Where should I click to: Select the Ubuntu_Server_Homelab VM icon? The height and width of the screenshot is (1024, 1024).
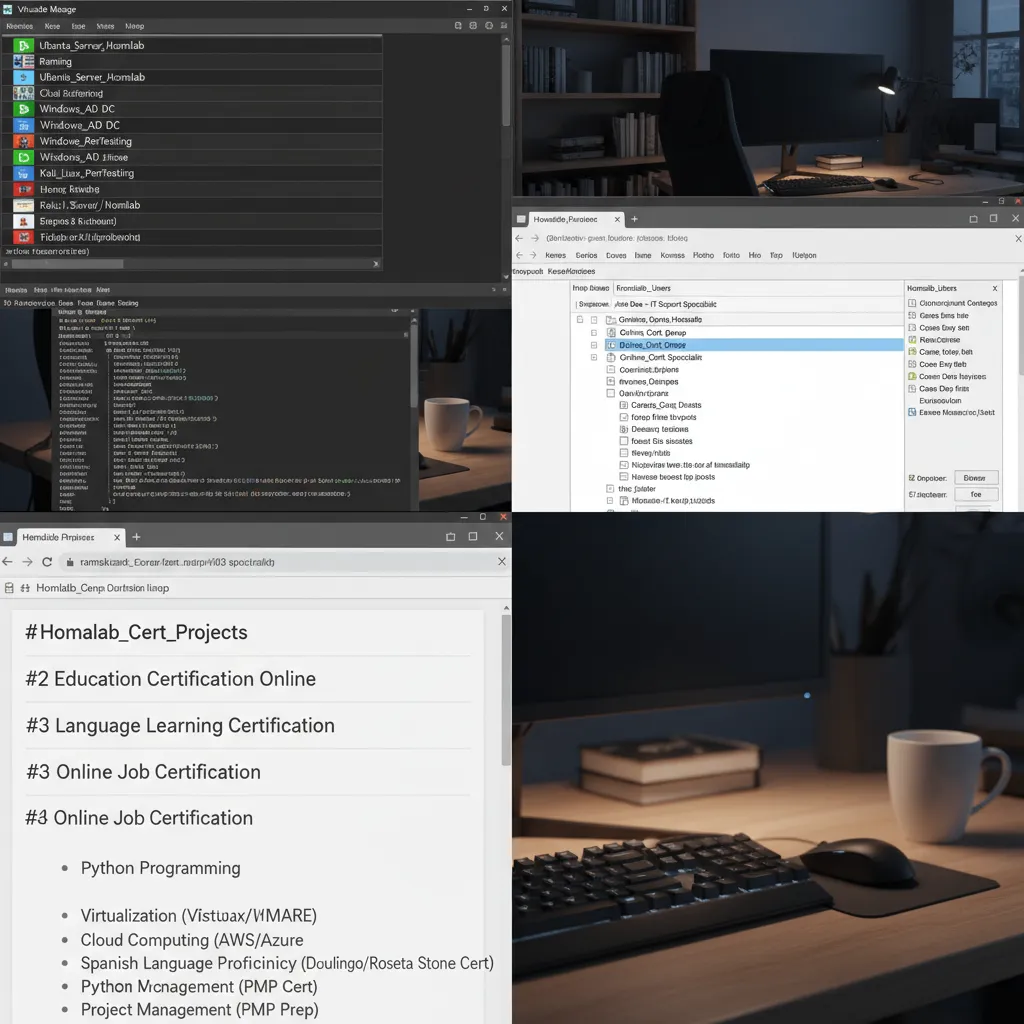22,45
